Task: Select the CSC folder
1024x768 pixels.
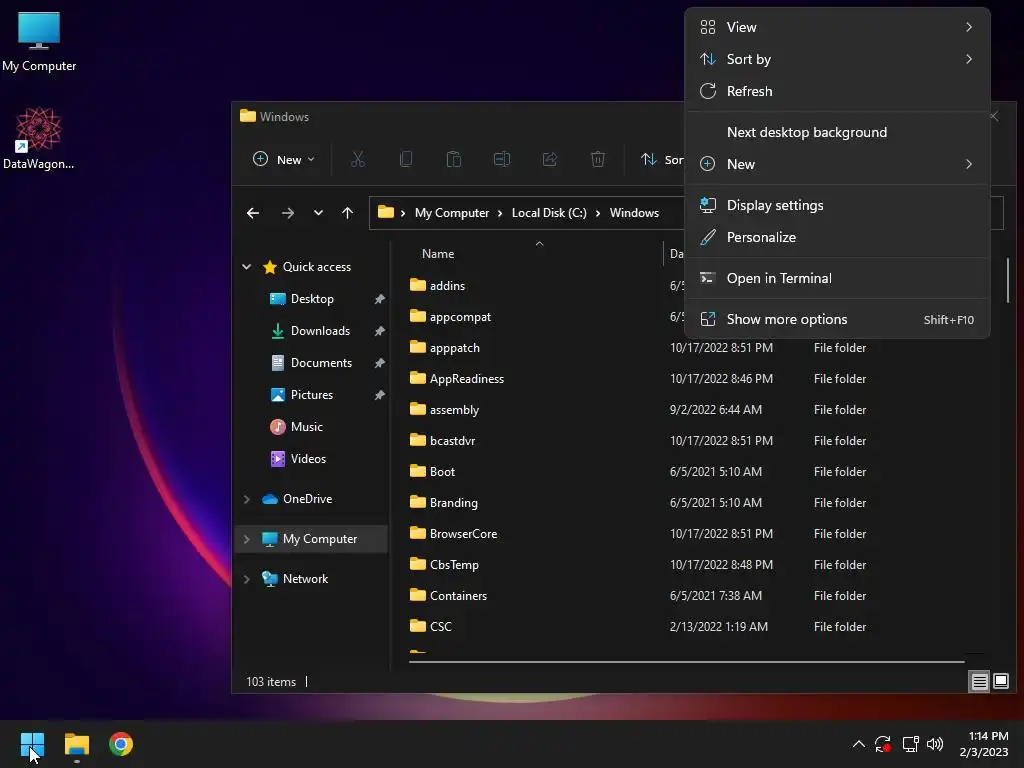Action: coord(441,627)
